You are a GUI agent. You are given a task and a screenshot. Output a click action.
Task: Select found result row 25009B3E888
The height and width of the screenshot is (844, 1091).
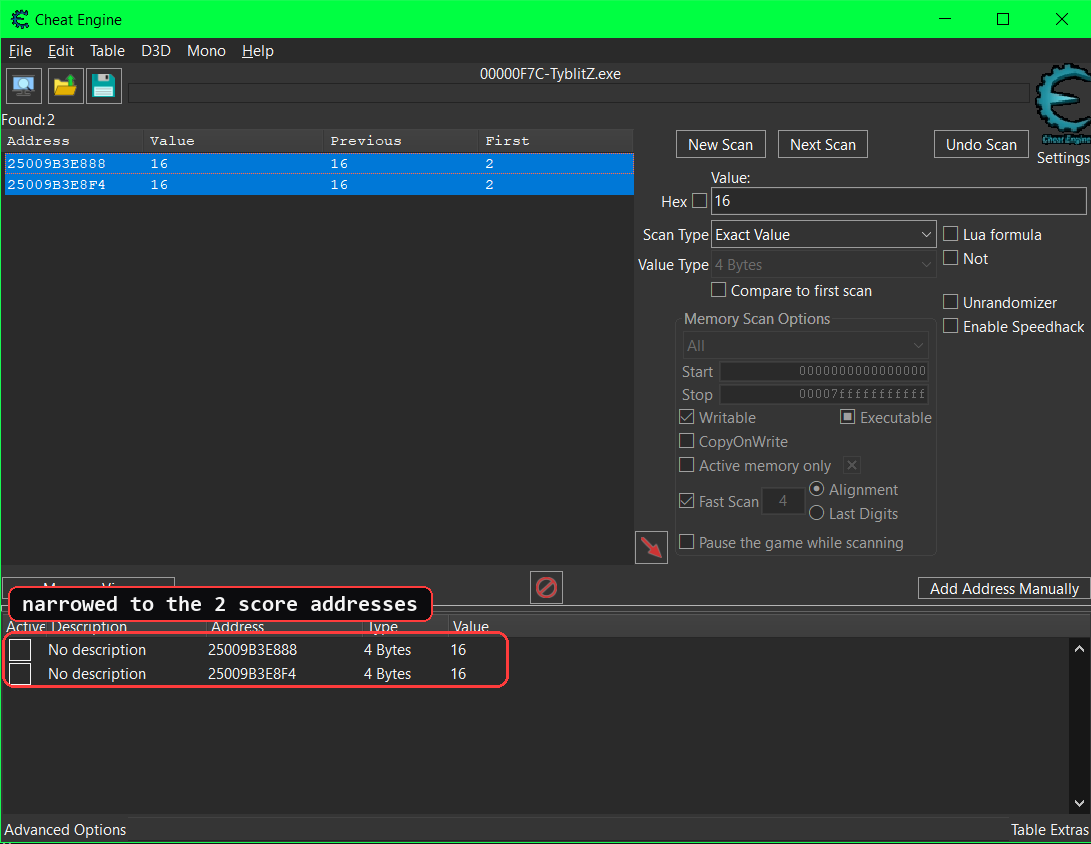319,164
